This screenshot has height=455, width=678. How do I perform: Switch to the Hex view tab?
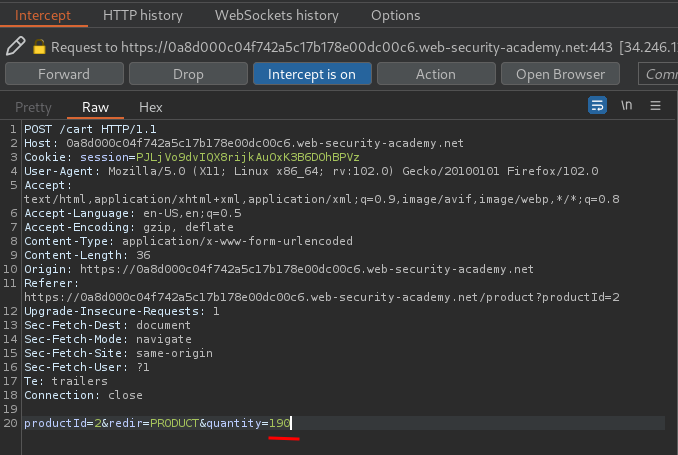pyautogui.click(x=150, y=107)
